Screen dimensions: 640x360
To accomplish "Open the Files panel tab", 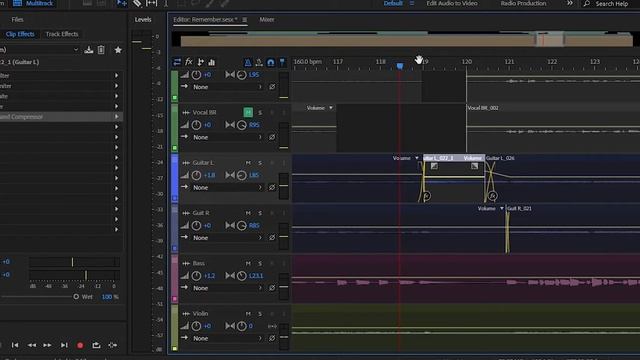I will (17, 19).
